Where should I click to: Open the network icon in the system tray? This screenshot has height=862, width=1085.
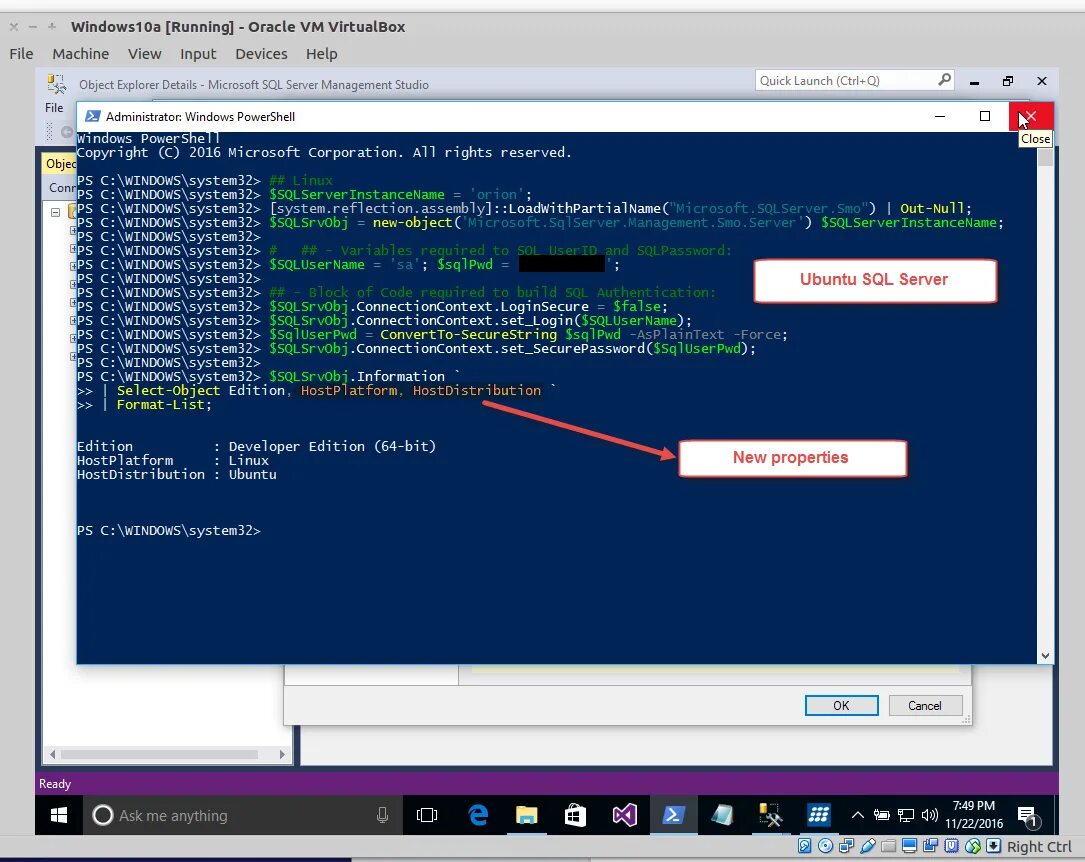(905, 815)
